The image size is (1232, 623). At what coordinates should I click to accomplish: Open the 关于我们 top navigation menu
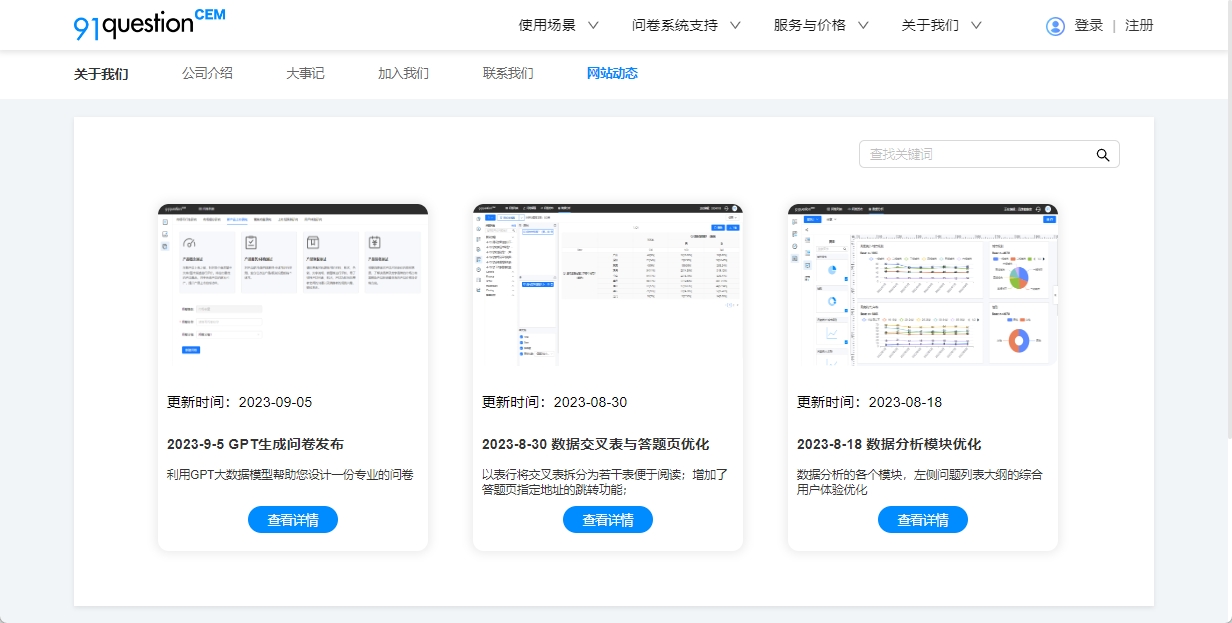pyautogui.click(x=931, y=25)
